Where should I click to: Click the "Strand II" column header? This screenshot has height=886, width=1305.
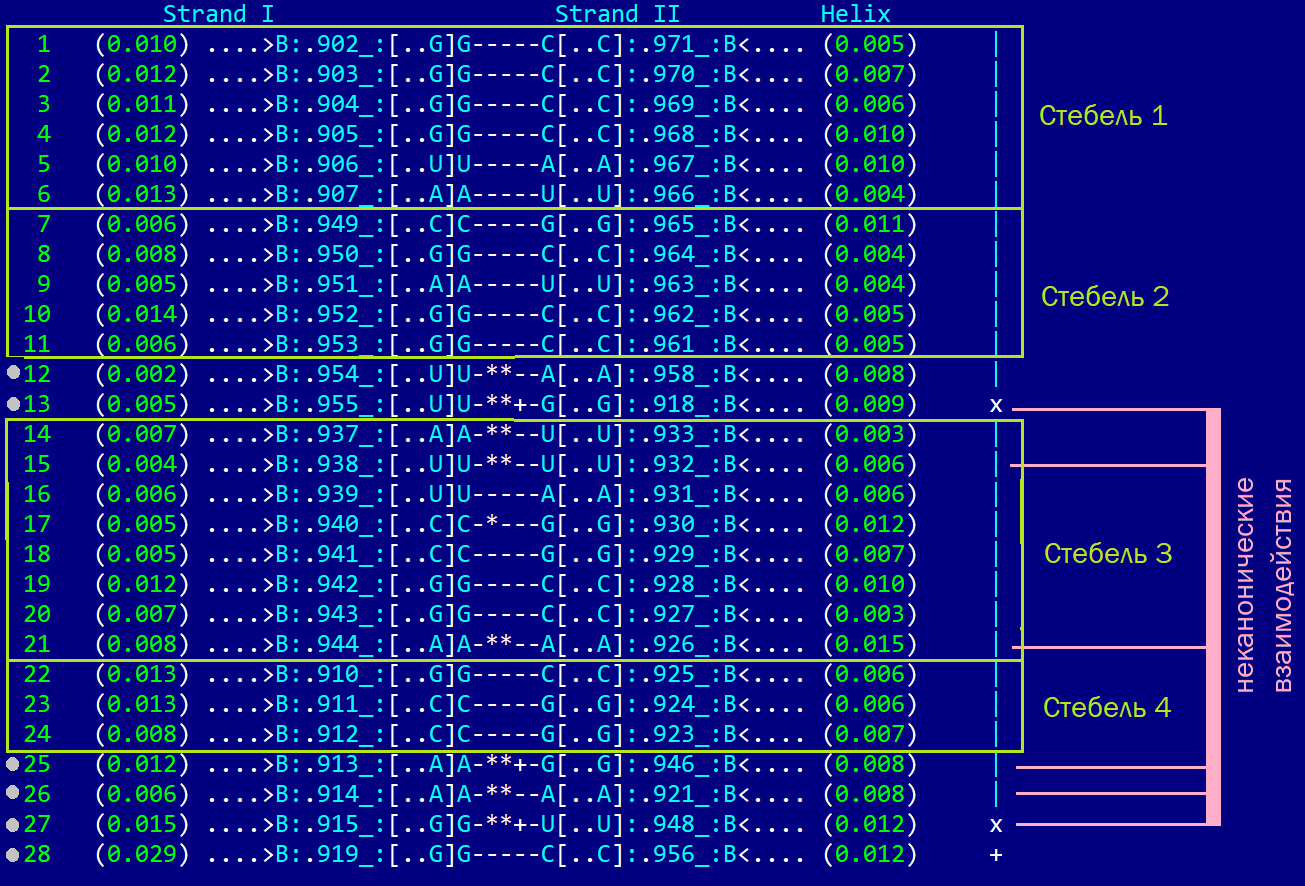pos(617,14)
